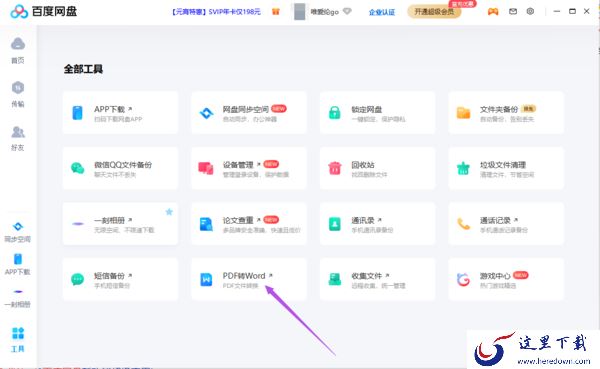Open the 设备管理 tool card

pyautogui.click(x=249, y=168)
